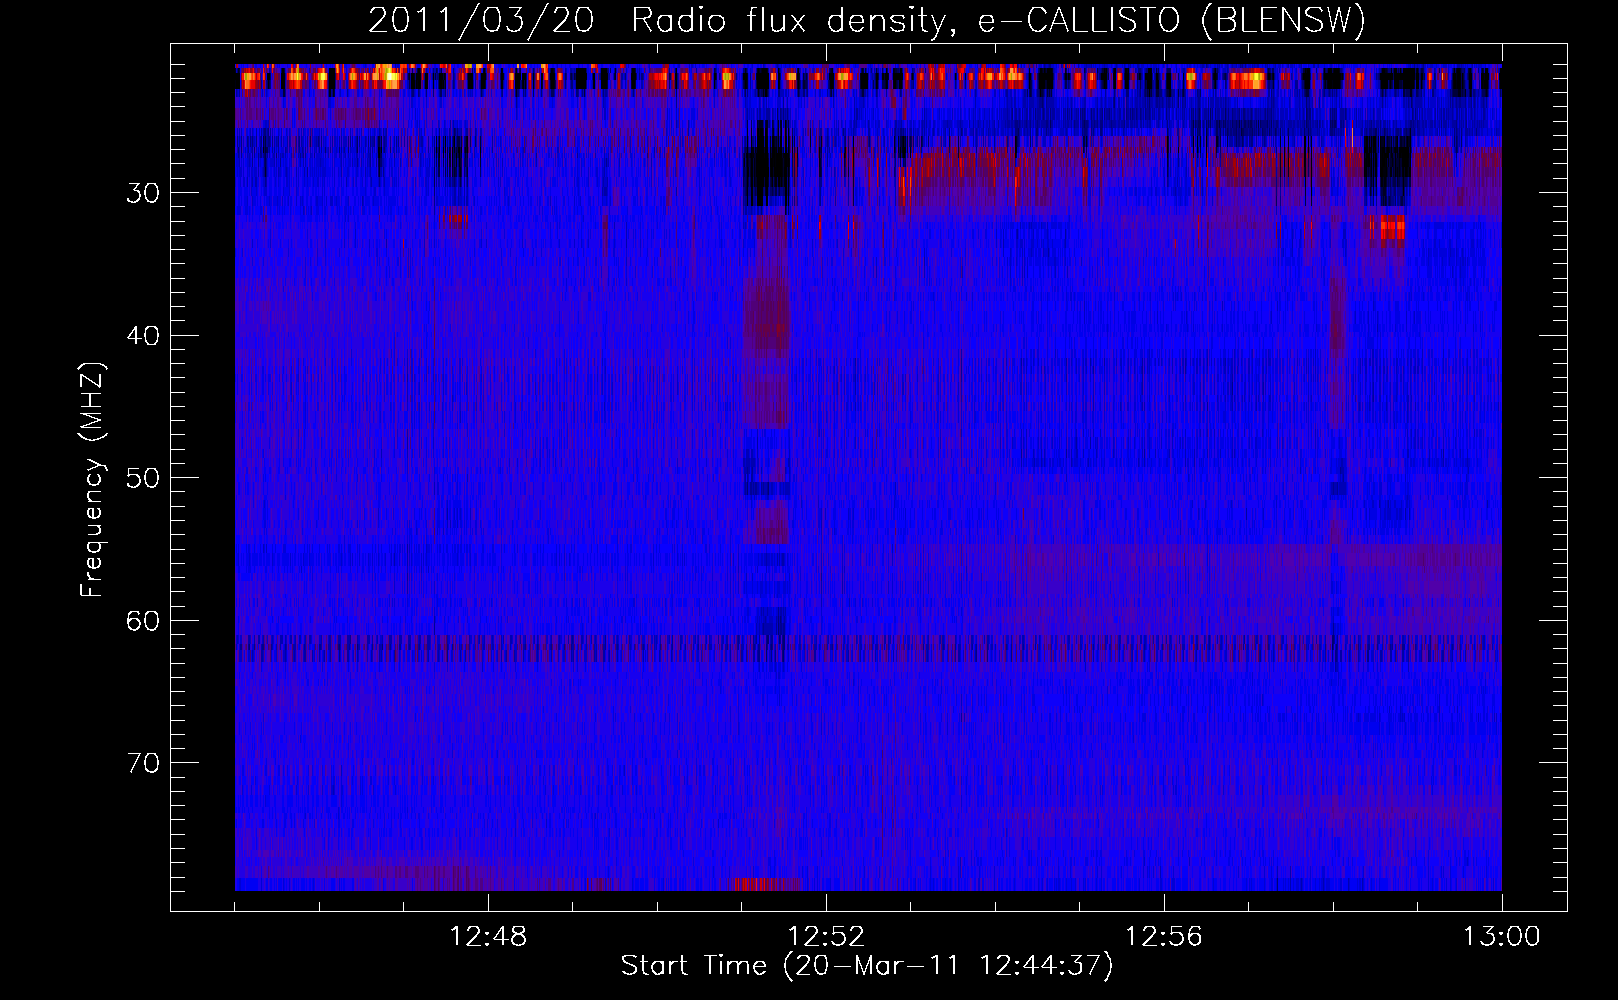Image resolution: width=1618 pixels, height=1000 pixels.
Task: Click the 12:48 time tick label
Action: [x=488, y=937]
